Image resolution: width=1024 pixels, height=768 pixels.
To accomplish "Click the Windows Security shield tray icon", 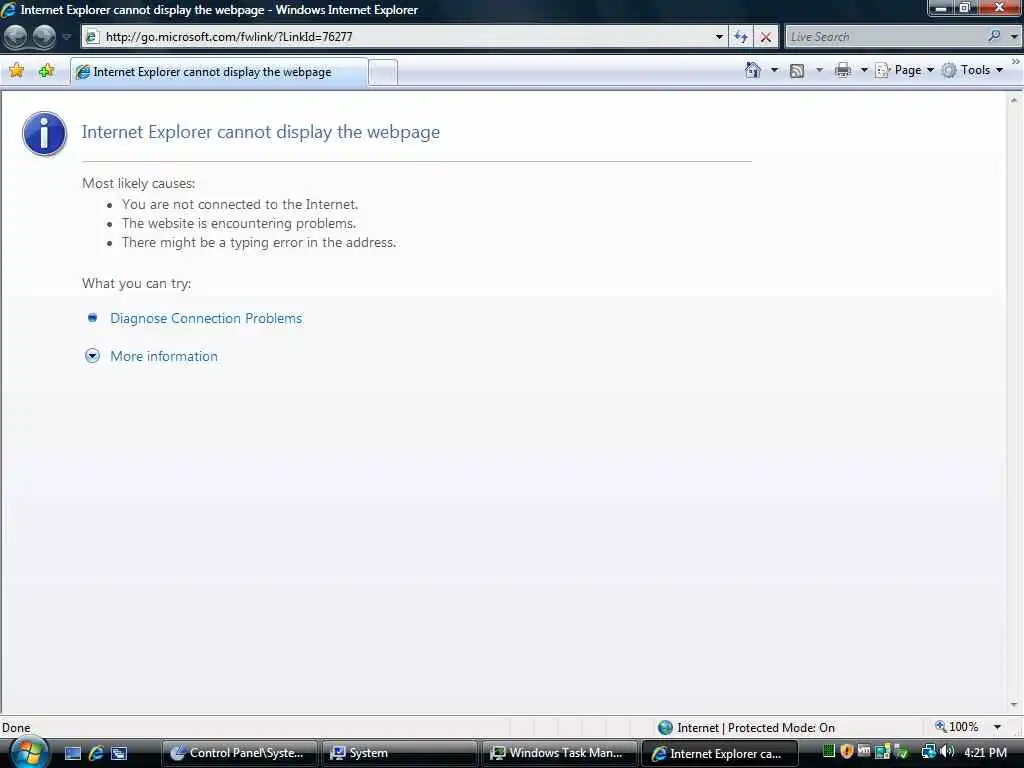I will click(847, 752).
